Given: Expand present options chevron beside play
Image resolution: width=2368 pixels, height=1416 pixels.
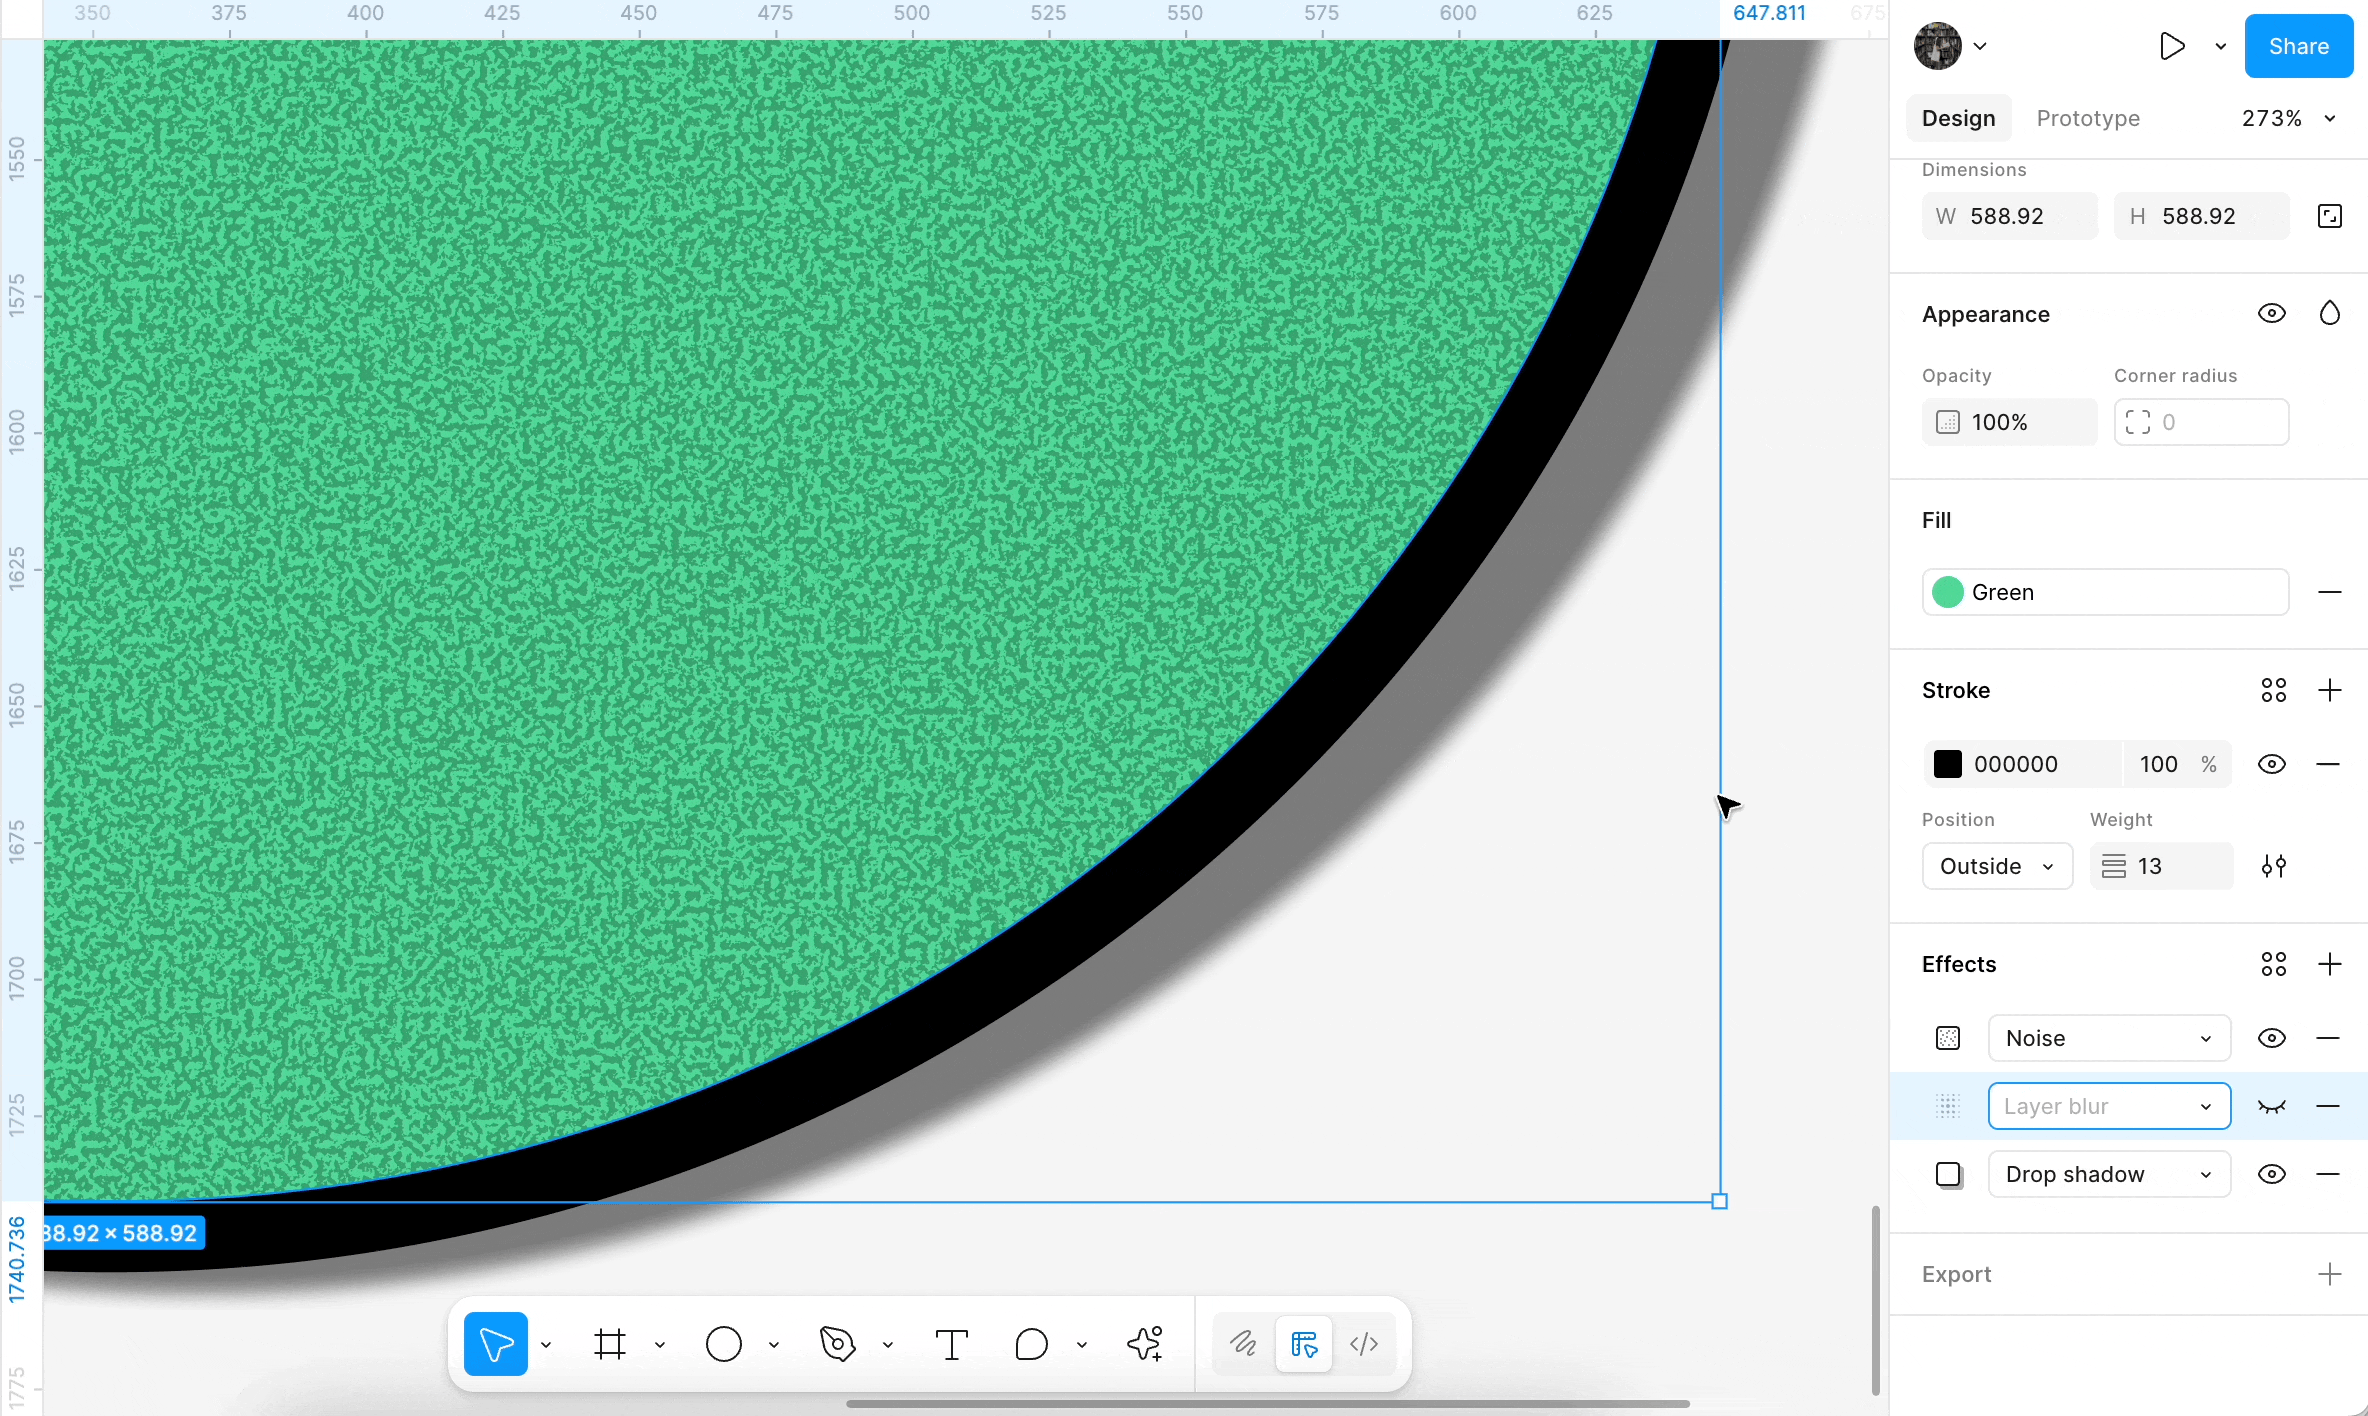Looking at the screenshot, I should point(2221,46).
